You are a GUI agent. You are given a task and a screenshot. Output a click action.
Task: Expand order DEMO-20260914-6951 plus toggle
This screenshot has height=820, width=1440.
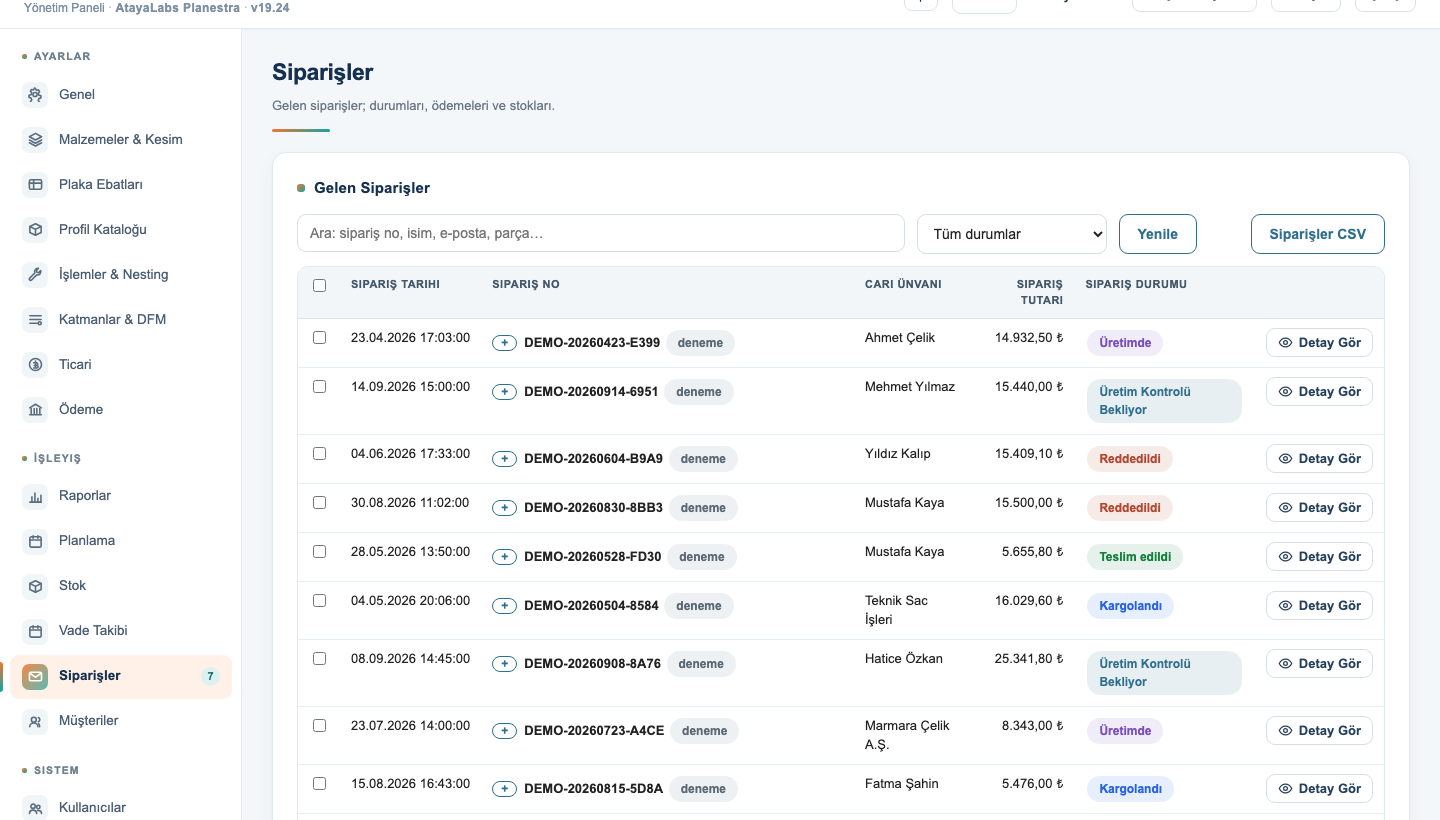point(505,392)
